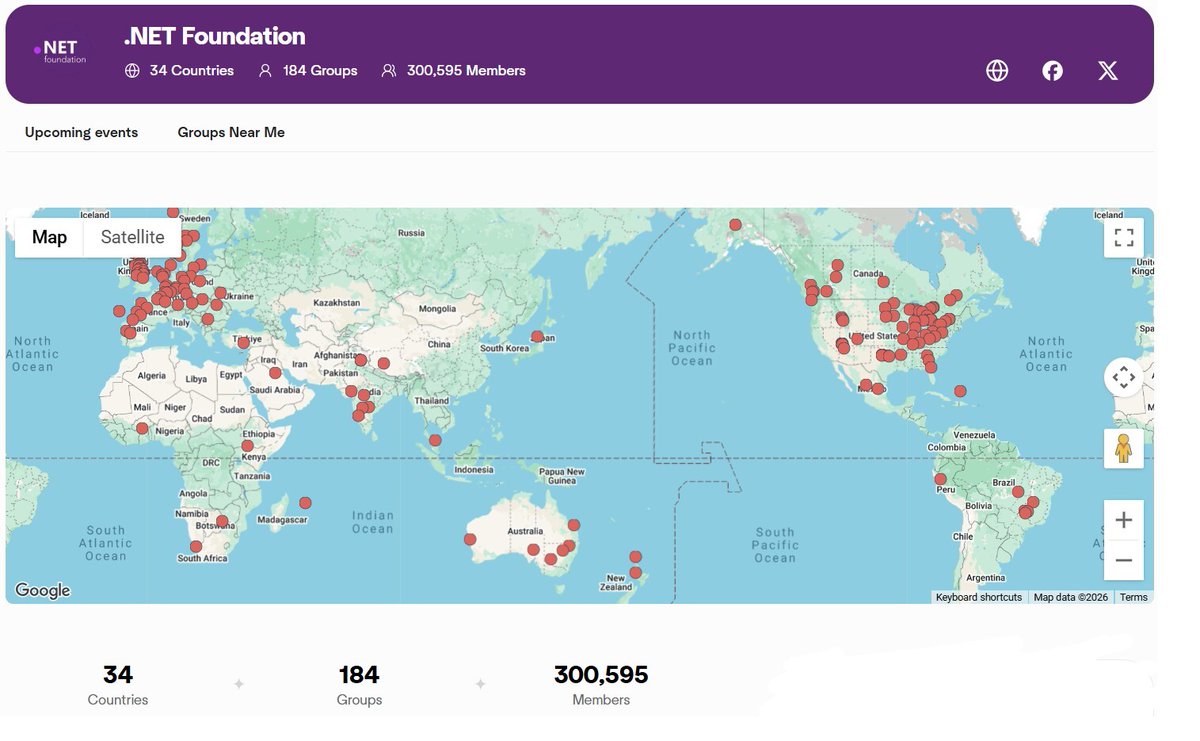Click the .NET Foundation logo
This screenshot has height=741, width=1200.
(60, 53)
